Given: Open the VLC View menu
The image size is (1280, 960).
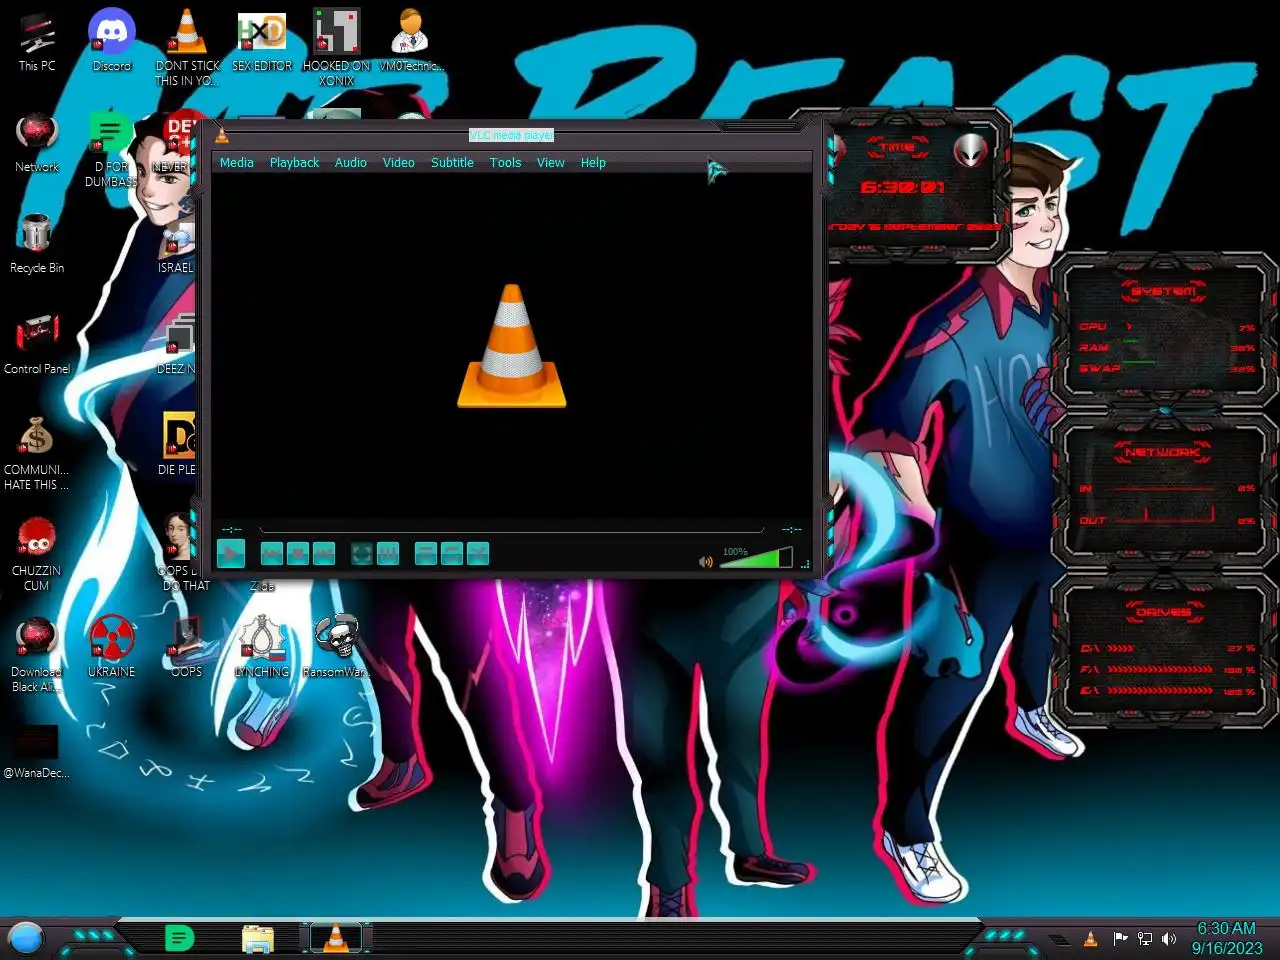Looking at the screenshot, I should pyautogui.click(x=551, y=162).
